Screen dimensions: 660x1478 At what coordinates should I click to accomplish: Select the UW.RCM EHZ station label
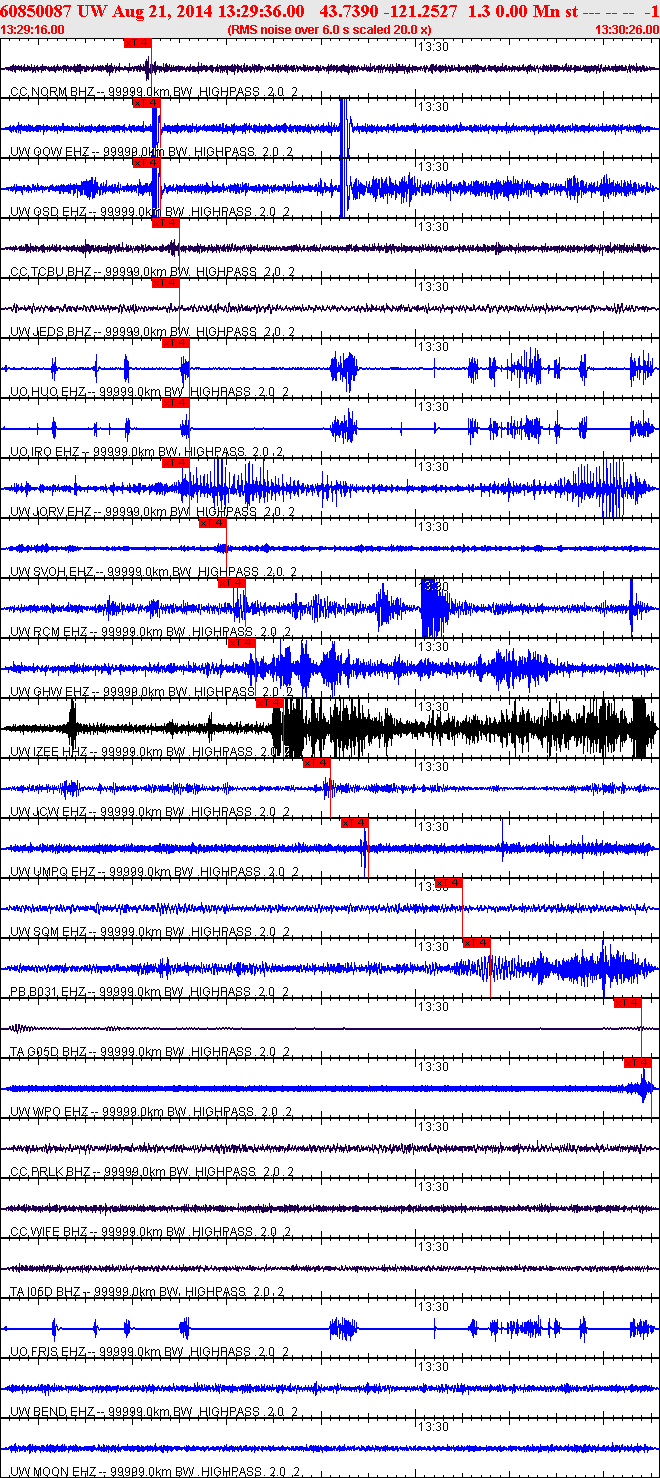click(49, 632)
